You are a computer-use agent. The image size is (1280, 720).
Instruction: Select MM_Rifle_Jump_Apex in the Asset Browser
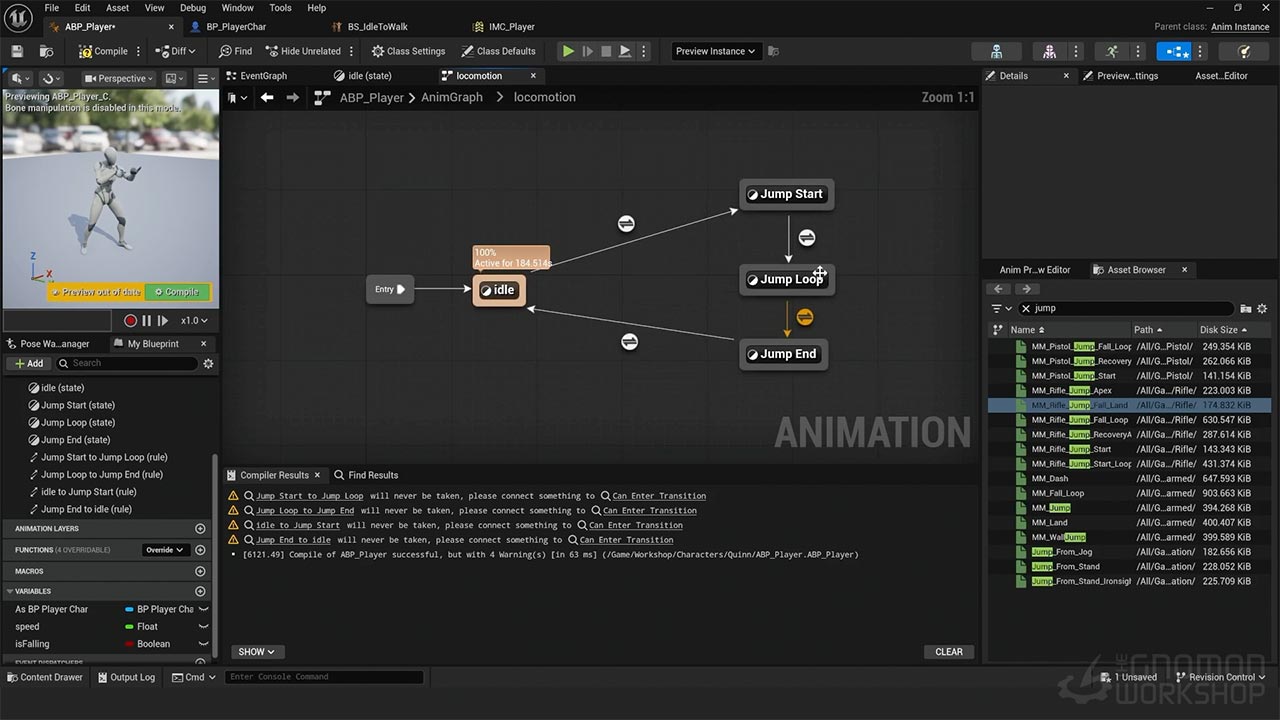click(x=1071, y=391)
